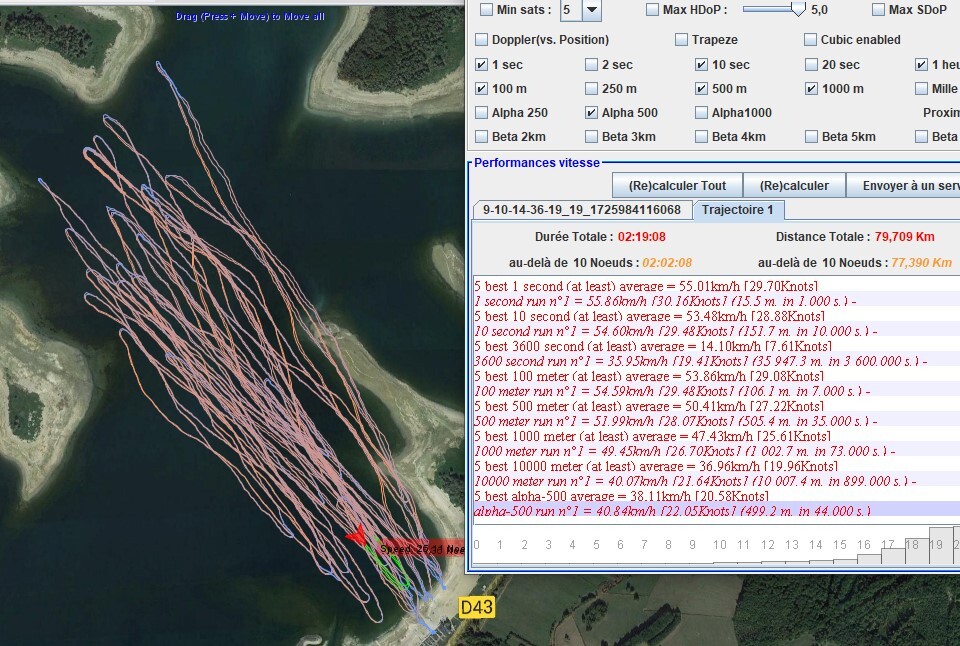960x646 pixels.
Task: Select the 3600 second run n°1 line
Action: click(716, 361)
